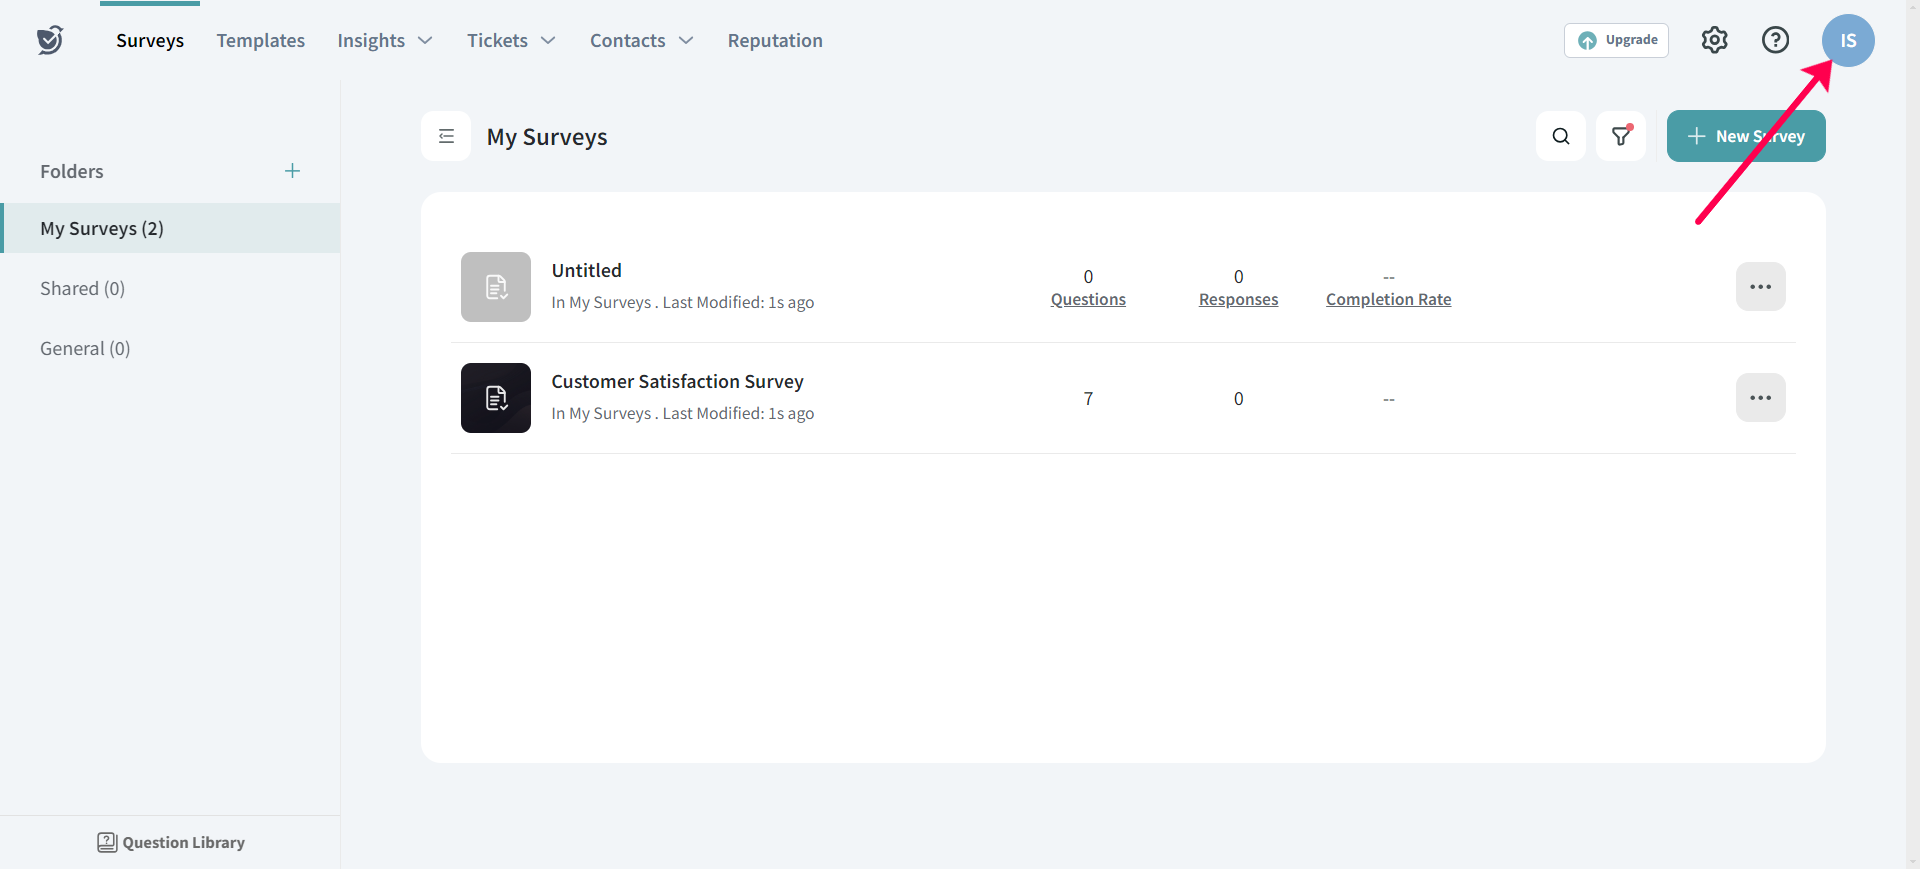The image size is (1920, 869).
Task: Open more options for Customer Satisfaction Survey
Action: click(x=1760, y=398)
